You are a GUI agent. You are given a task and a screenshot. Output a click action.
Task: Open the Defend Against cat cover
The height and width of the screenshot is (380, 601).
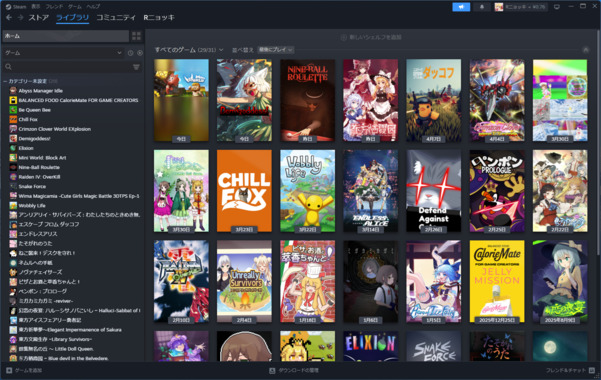(x=434, y=191)
